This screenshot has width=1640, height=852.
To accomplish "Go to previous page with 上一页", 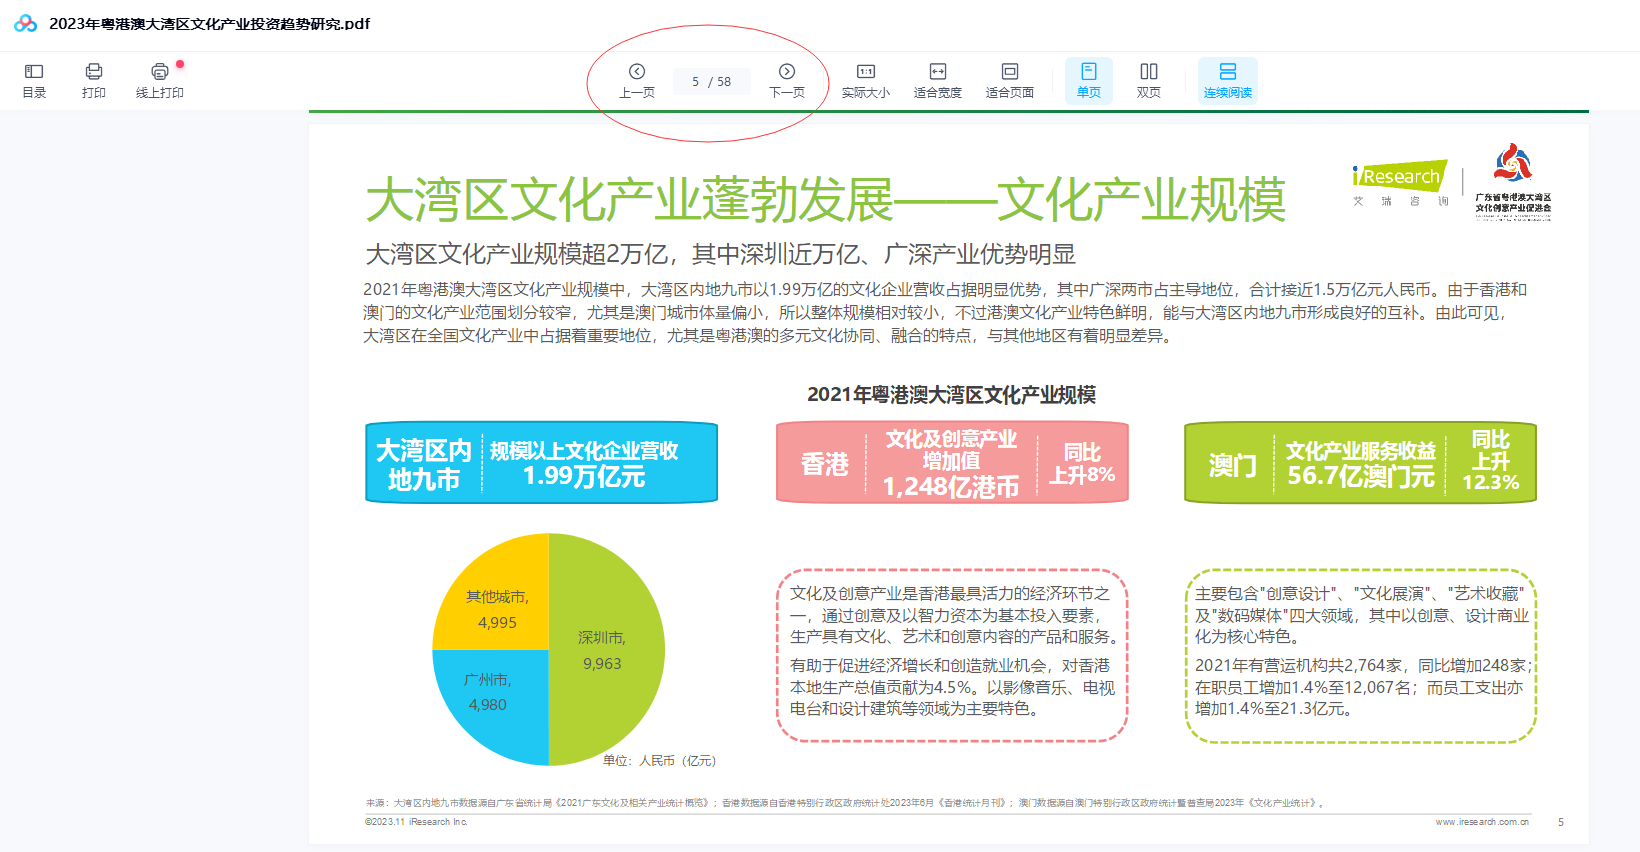I will click(x=637, y=81).
